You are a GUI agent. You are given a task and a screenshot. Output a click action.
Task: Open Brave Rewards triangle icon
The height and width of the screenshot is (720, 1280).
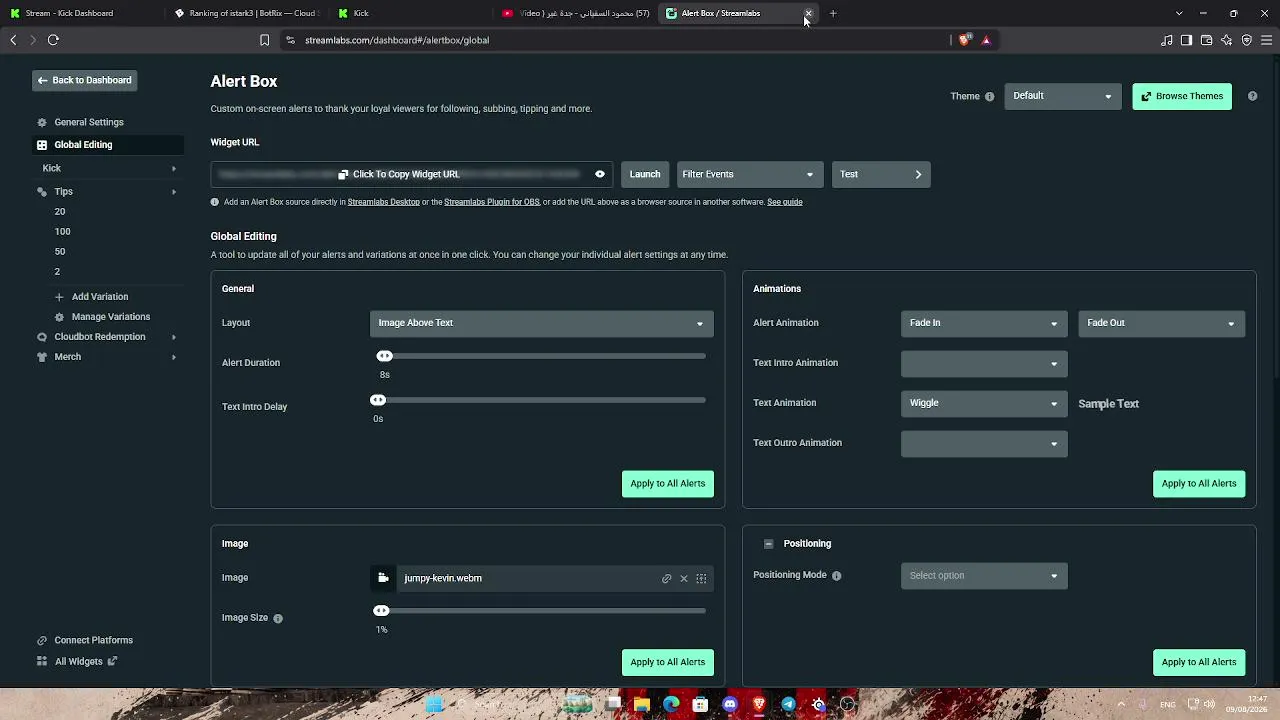[x=986, y=40]
